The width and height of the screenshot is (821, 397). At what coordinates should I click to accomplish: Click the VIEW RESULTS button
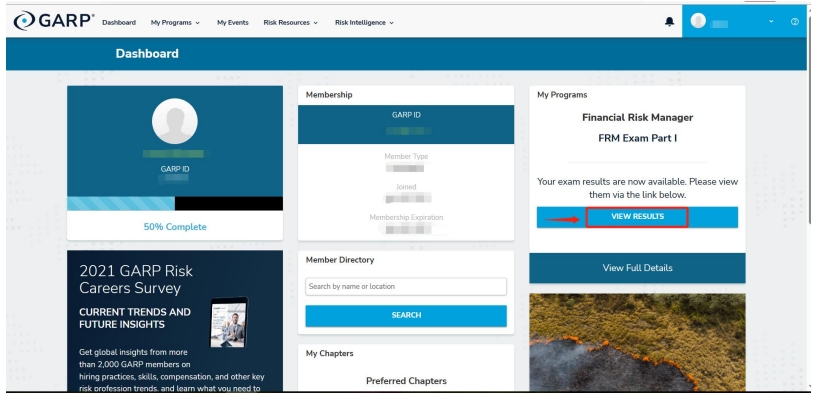click(x=637, y=217)
